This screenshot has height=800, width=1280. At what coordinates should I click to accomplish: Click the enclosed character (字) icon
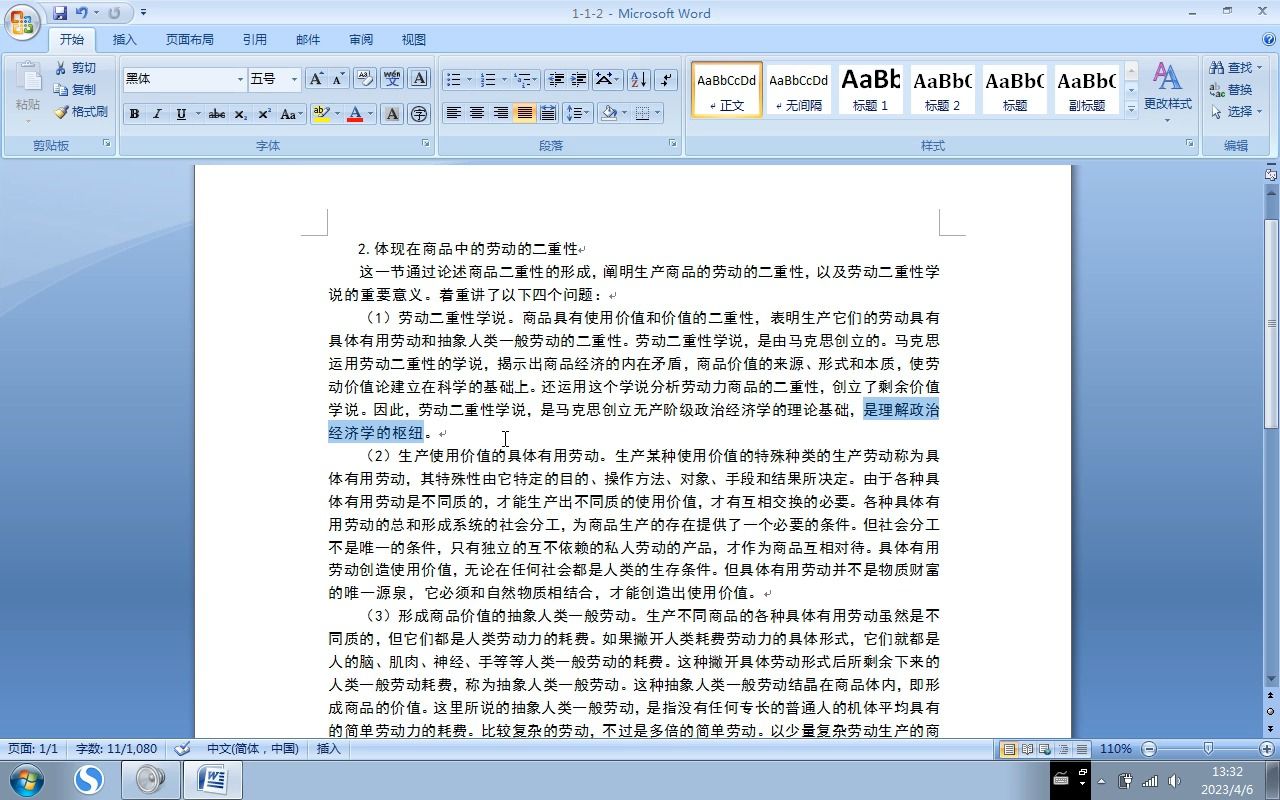tap(419, 114)
